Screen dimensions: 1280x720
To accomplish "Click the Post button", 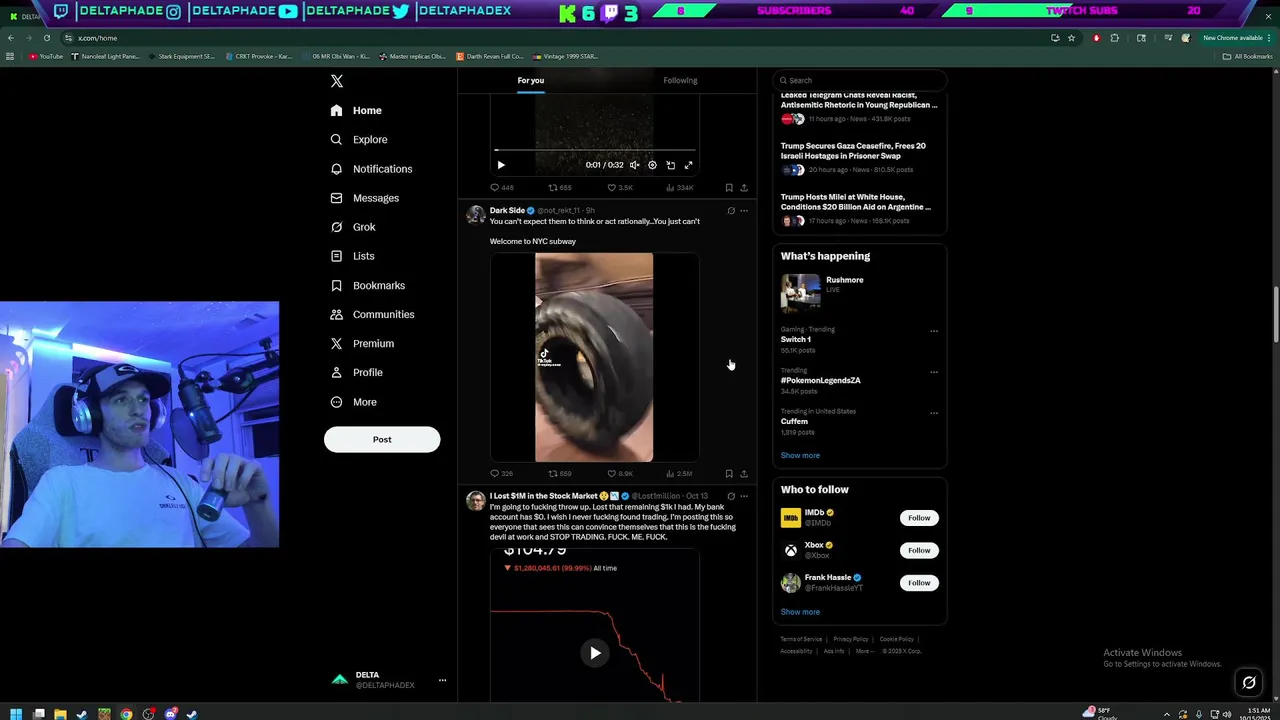I will 382,439.
